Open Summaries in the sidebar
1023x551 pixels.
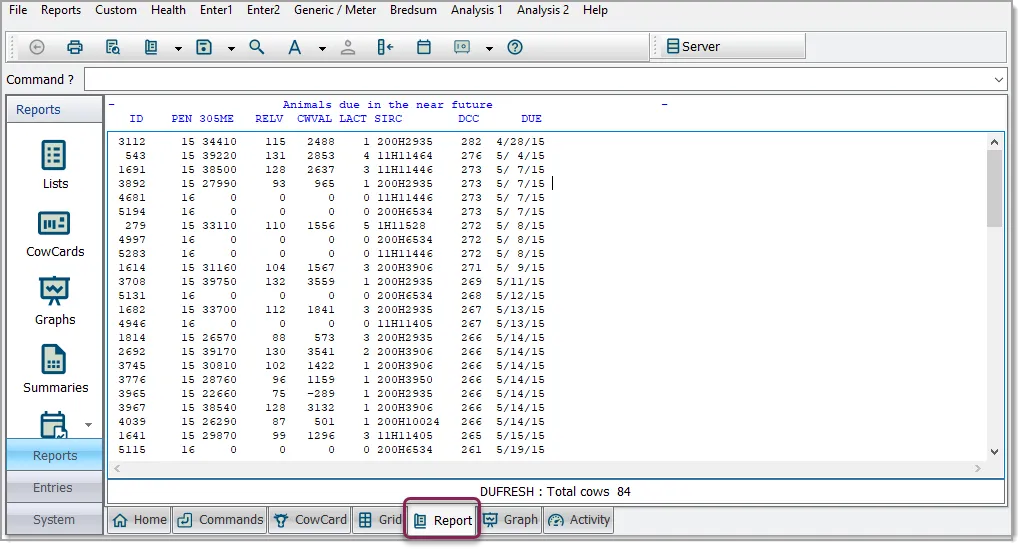pyautogui.click(x=55, y=370)
